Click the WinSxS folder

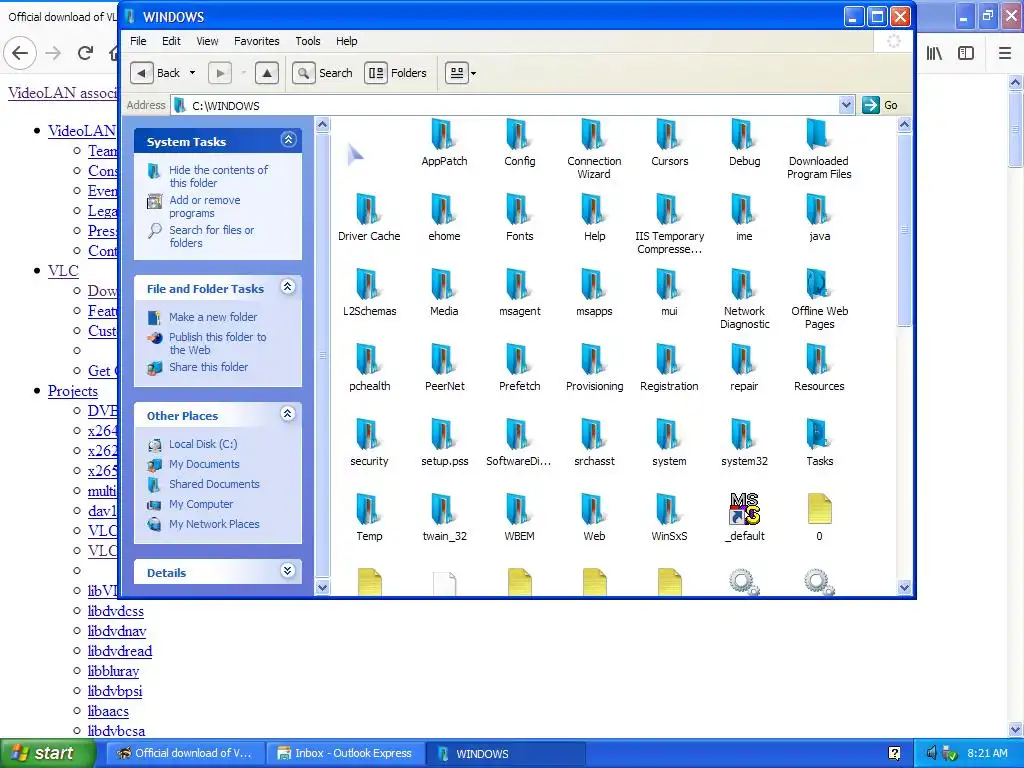669,517
